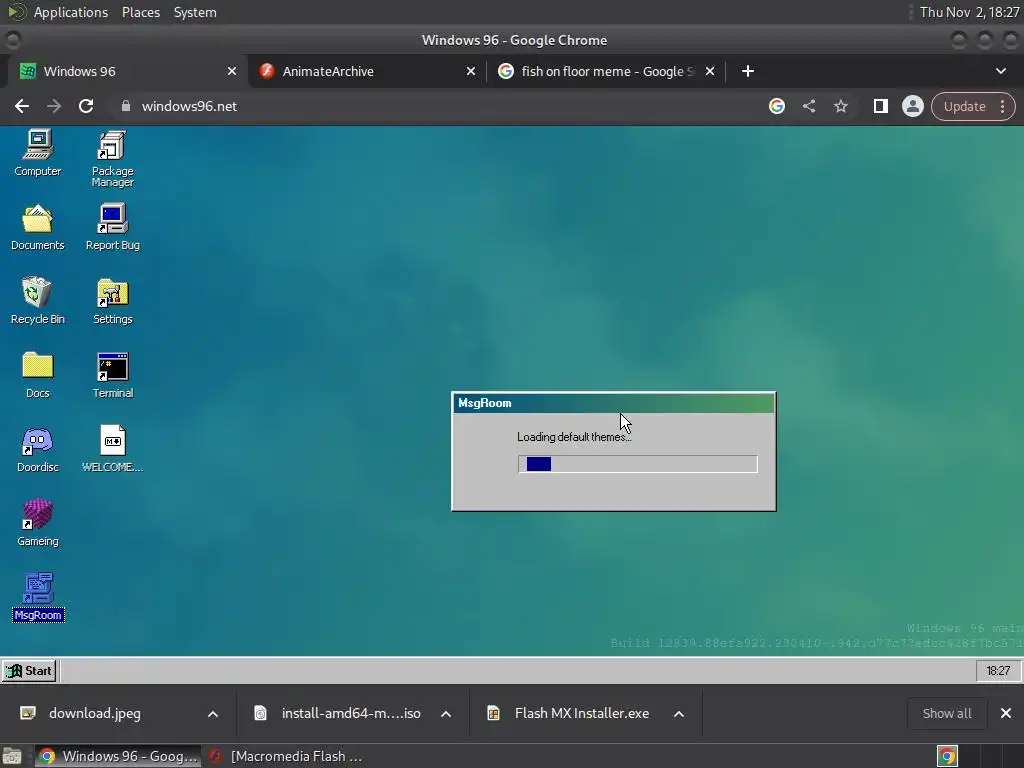Click the site lock icon in address bar

point(126,106)
